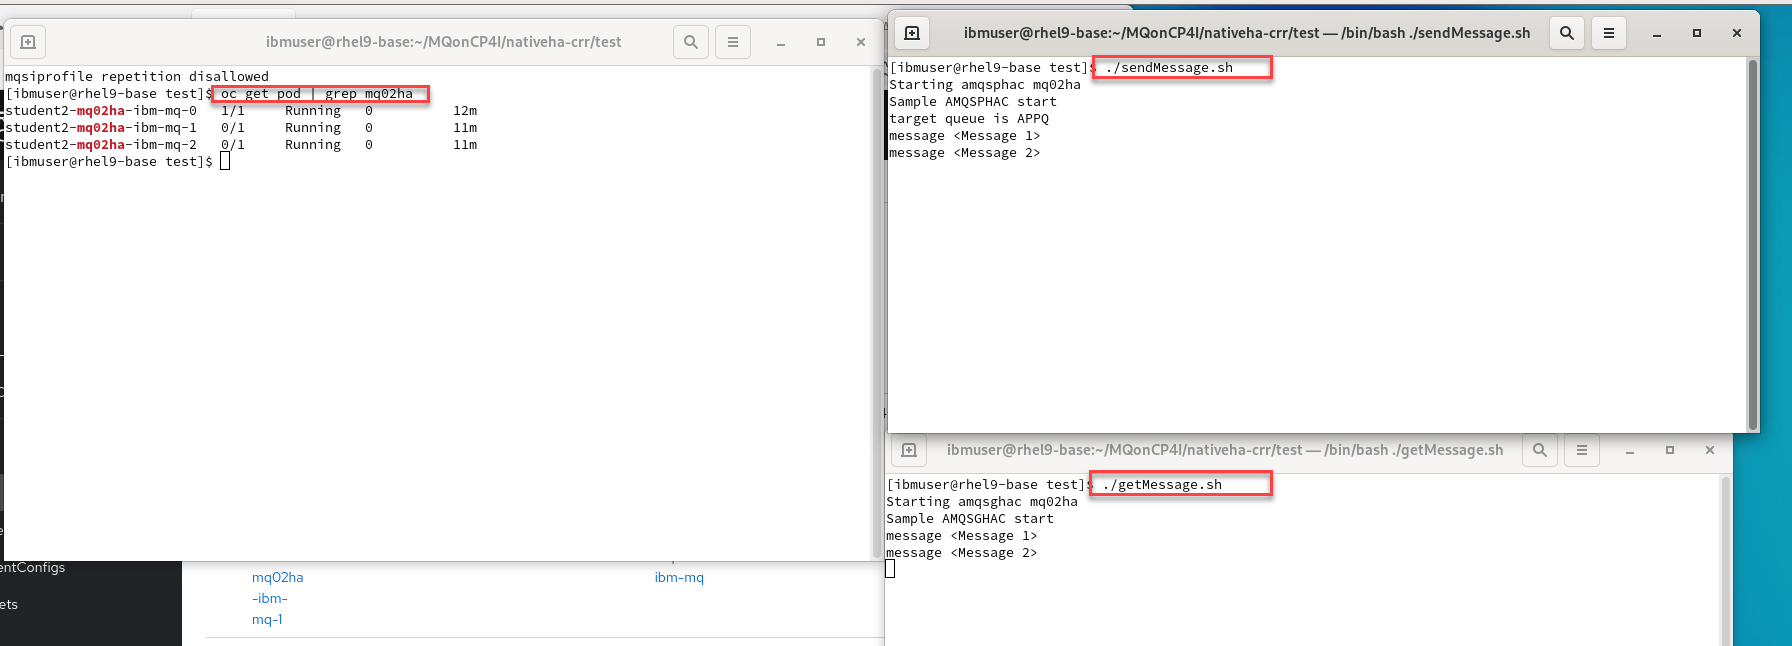This screenshot has width=1792, height=646.
Task: Close the left oc get pod terminal
Action: pos(861,42)
